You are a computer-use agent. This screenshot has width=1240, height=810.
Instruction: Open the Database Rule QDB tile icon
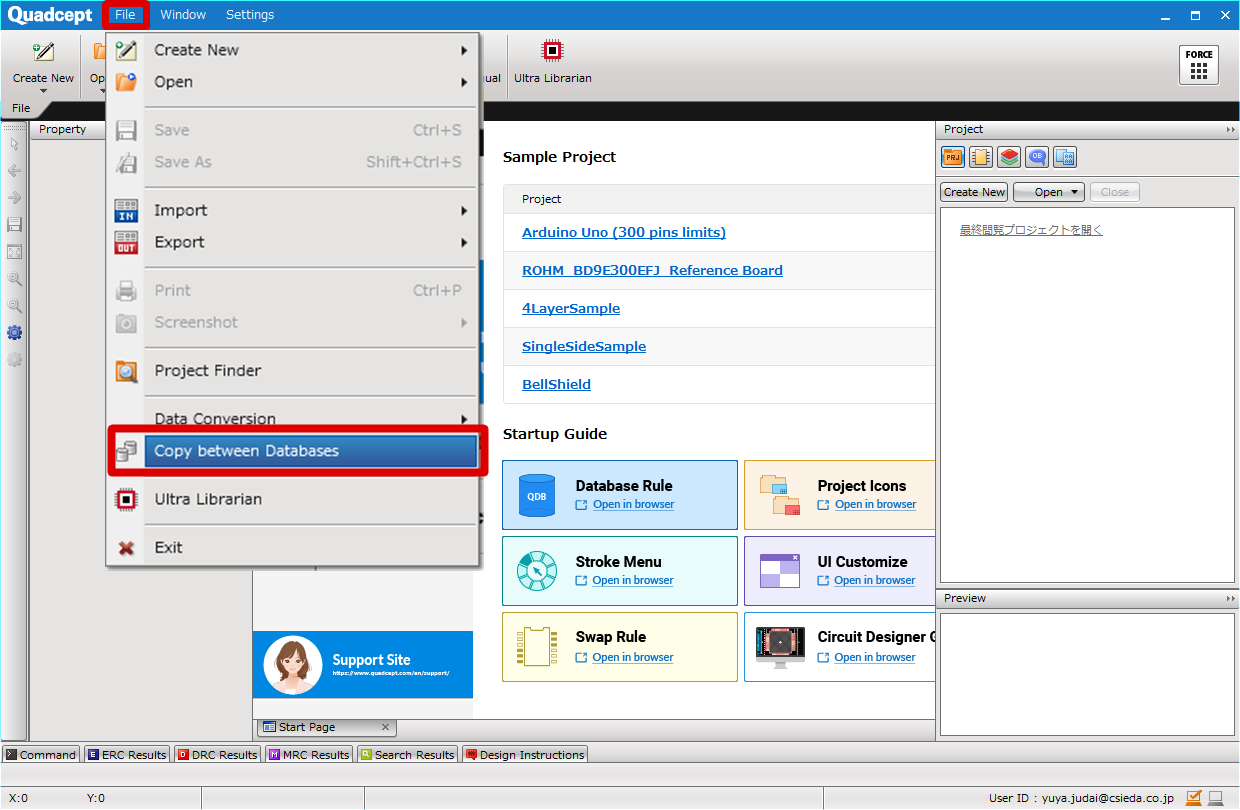click(537, 495)
